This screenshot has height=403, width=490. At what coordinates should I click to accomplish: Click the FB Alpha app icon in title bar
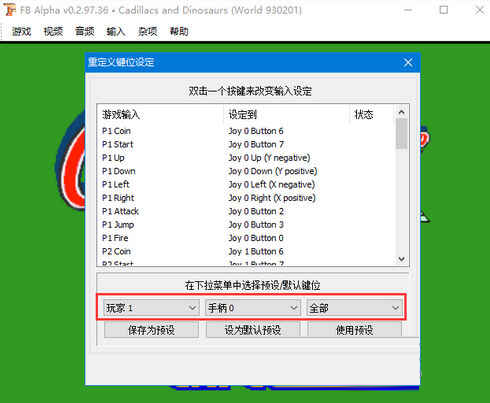10,10
